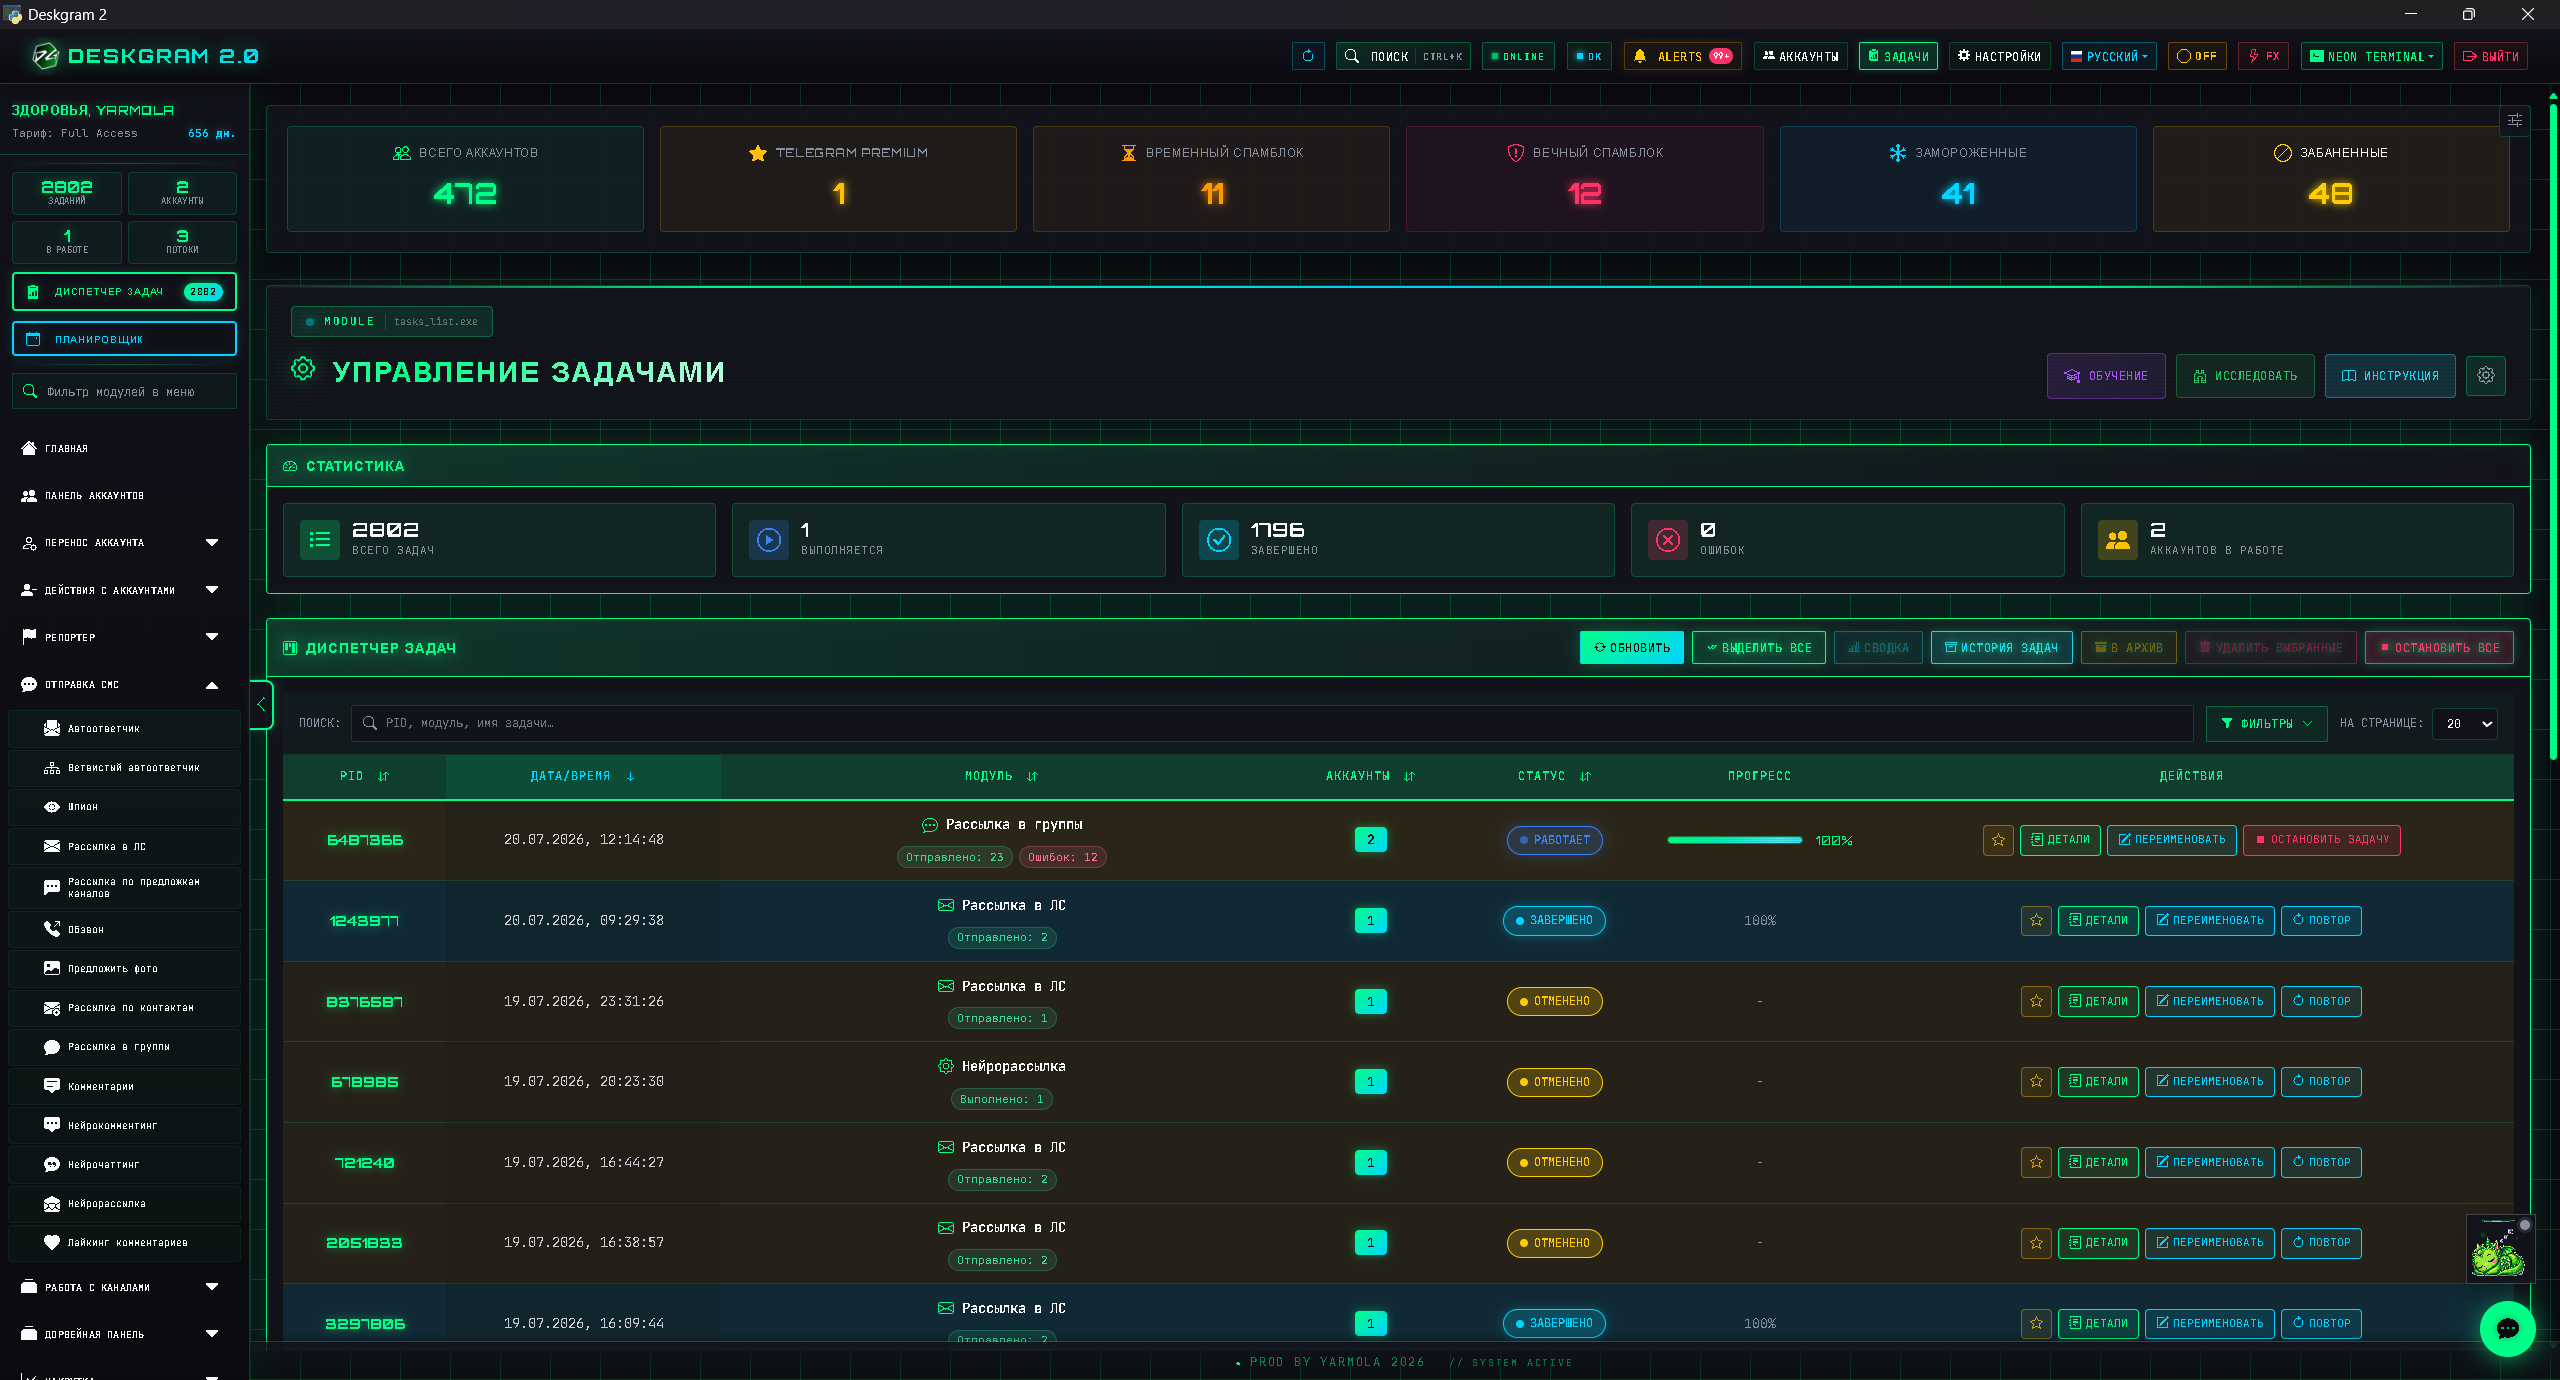Collapse the sidebar with the chevron handle
This screenshot has height=1380, width=2560.
261,704
